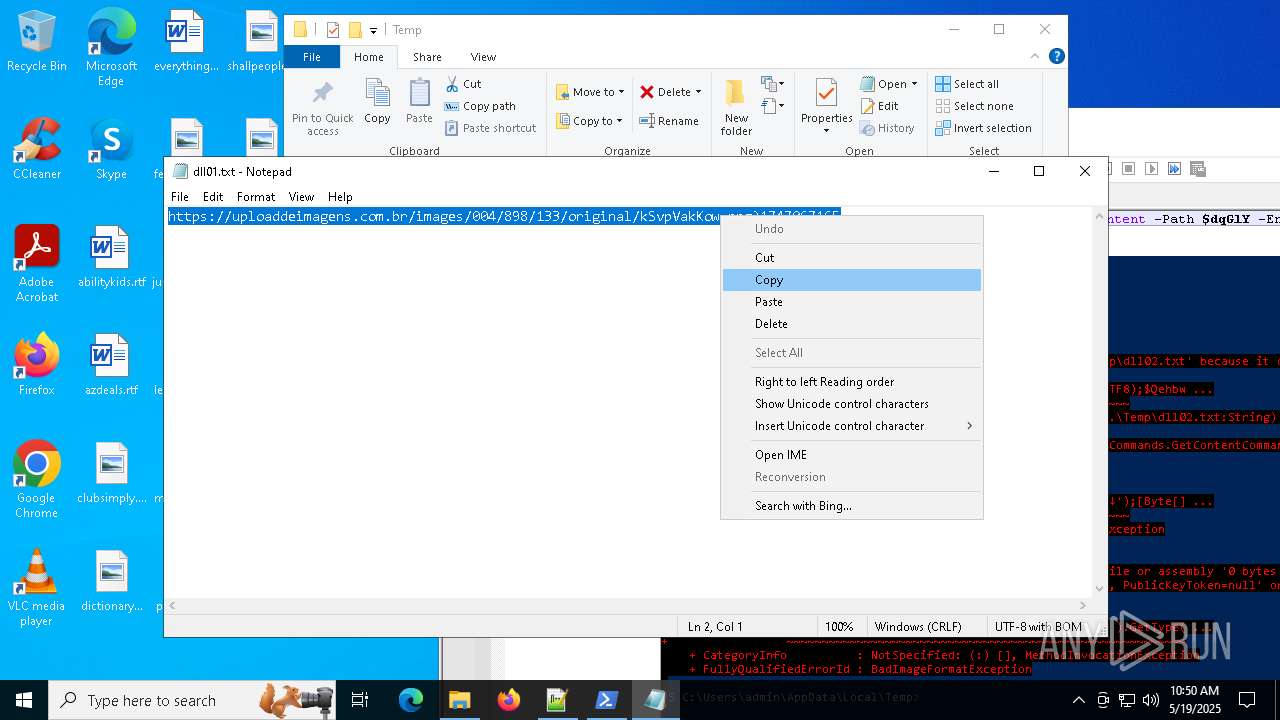Open the File tab in Explorer
The image size is (1280, 720).
(x=312, y=57)
